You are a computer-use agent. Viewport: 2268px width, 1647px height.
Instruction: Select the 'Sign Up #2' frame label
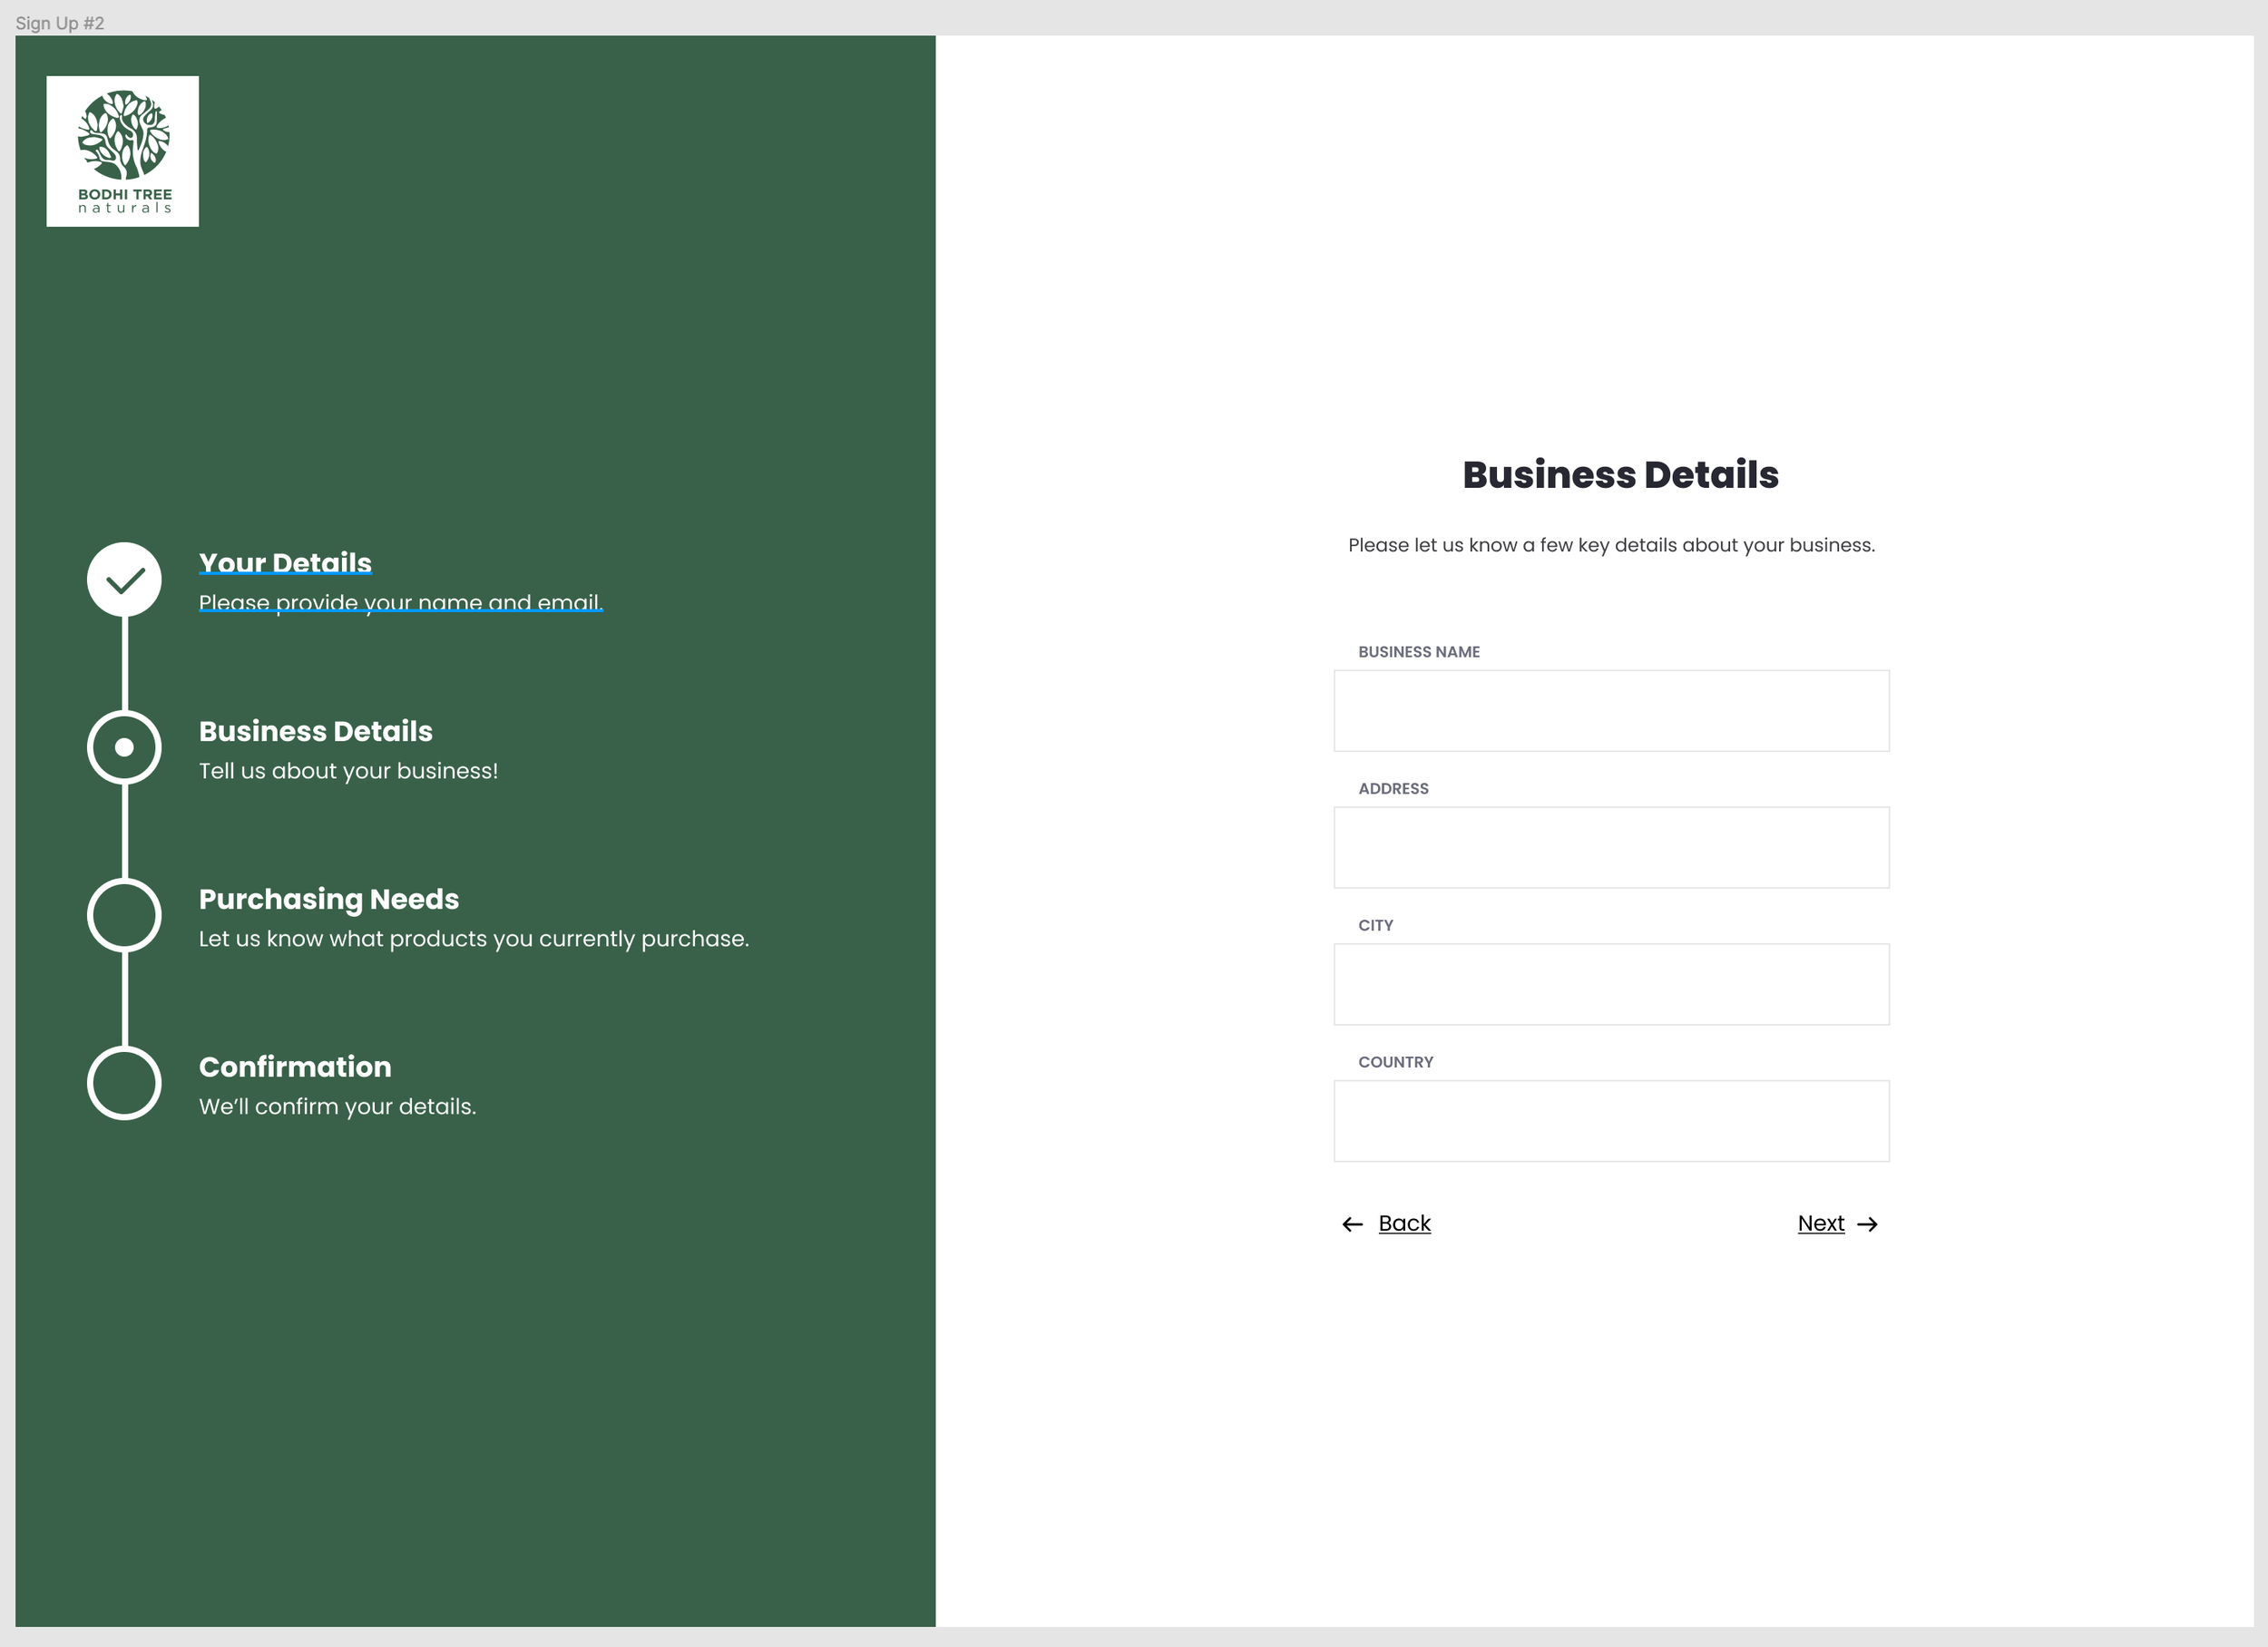click(x=60, y=23)
